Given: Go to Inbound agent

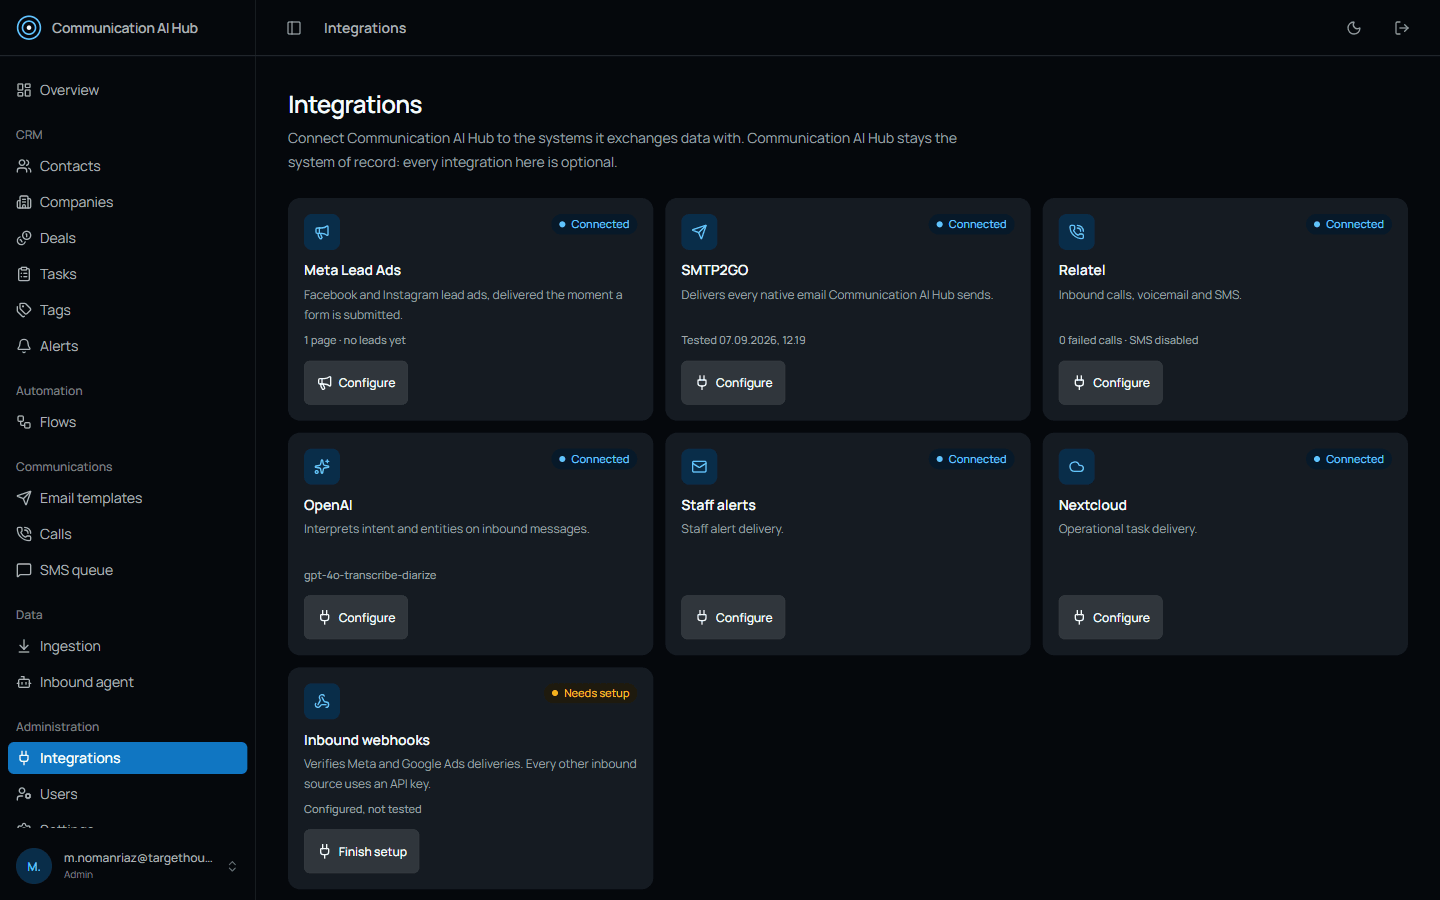Looking at the screenshot, I should point(128,682).
